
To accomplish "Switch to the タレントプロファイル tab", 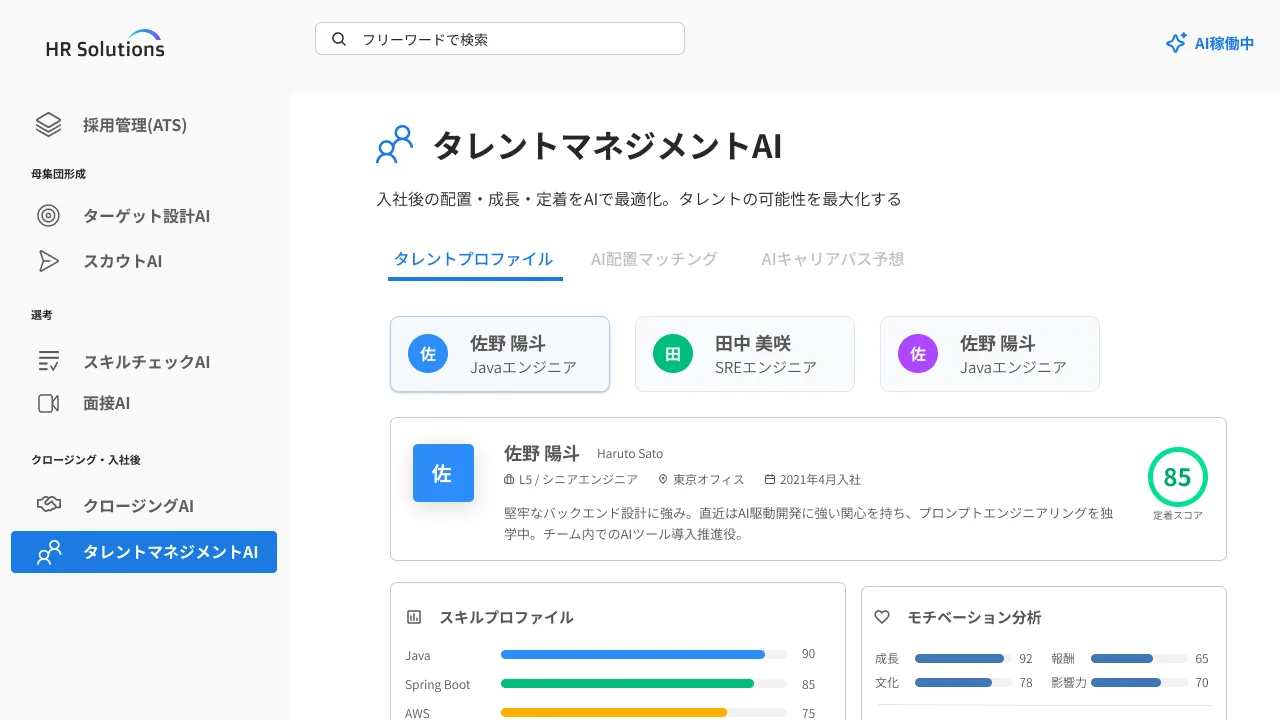I will pyautogui.click(x=473, y=259).
